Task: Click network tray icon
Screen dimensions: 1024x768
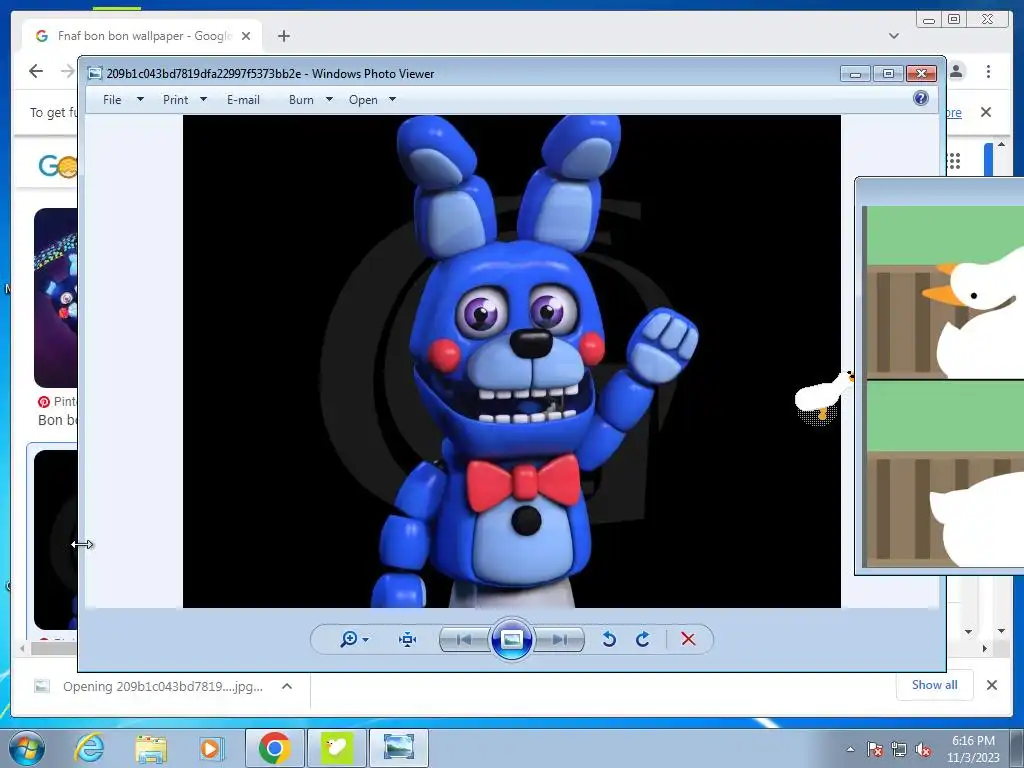Action: (899, 749)
